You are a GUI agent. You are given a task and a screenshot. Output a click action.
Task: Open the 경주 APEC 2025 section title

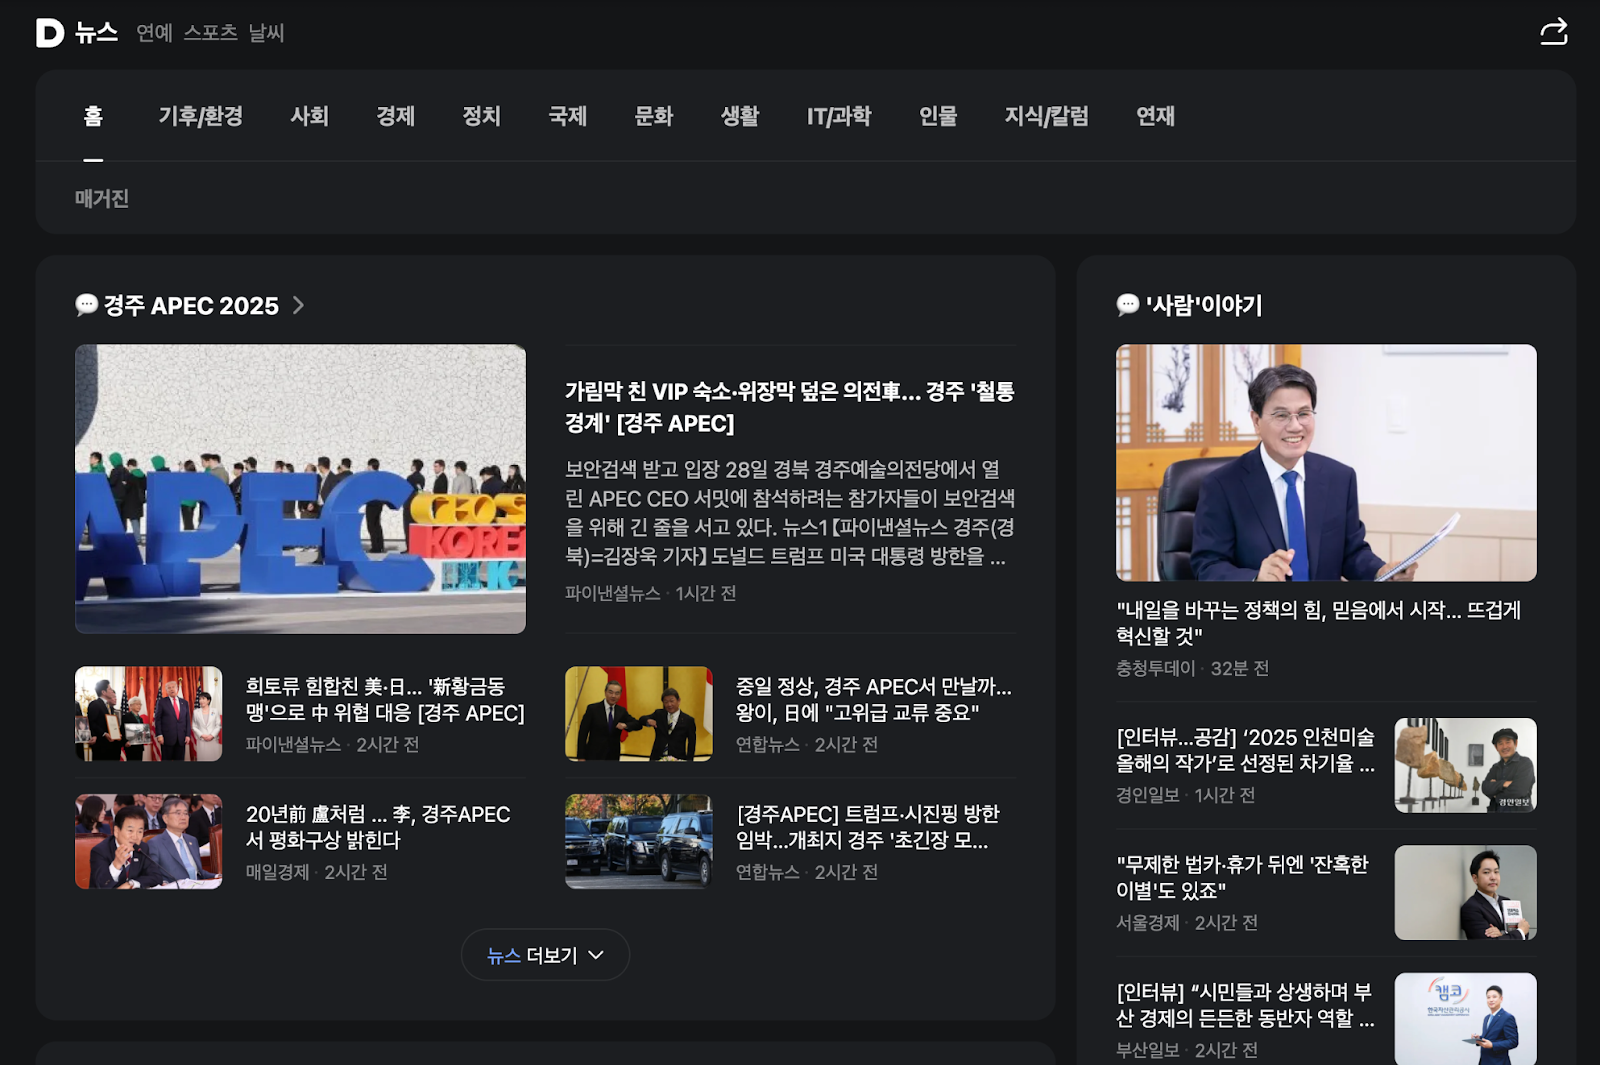191,305
